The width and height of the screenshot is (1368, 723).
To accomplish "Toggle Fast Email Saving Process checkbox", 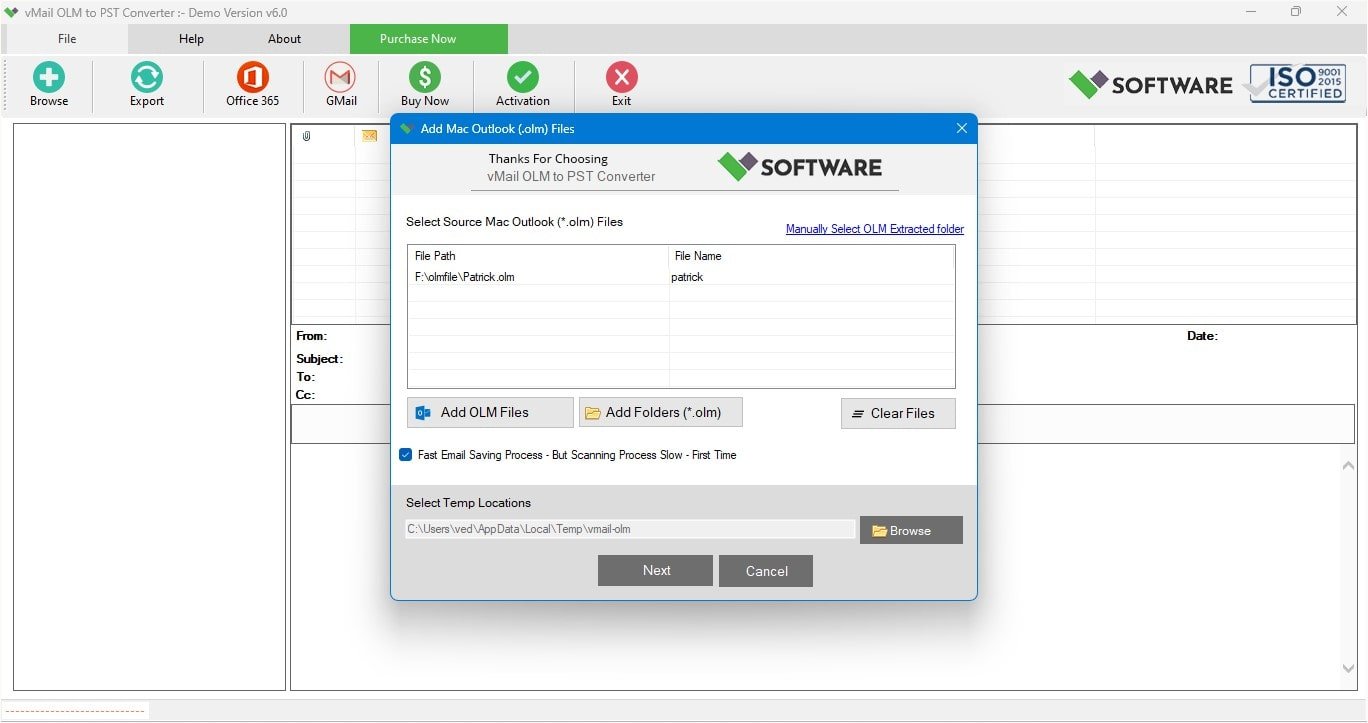I will [x=405, y=455].
